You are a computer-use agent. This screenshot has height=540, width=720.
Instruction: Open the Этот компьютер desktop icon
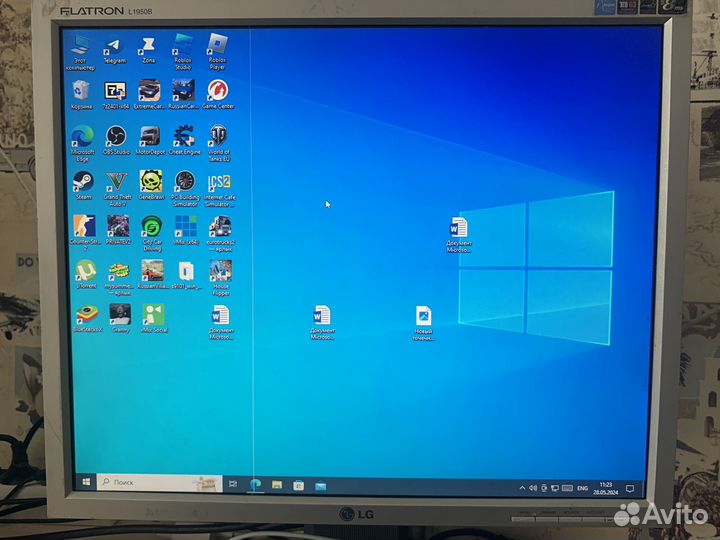coord(80,53)
